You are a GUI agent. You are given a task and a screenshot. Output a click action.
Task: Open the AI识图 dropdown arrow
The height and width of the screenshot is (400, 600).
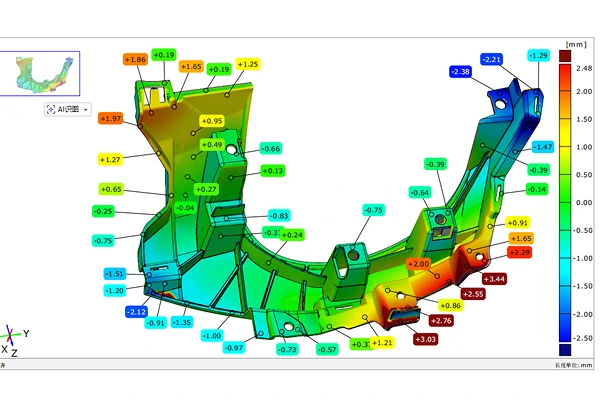(x=86, y=110)
